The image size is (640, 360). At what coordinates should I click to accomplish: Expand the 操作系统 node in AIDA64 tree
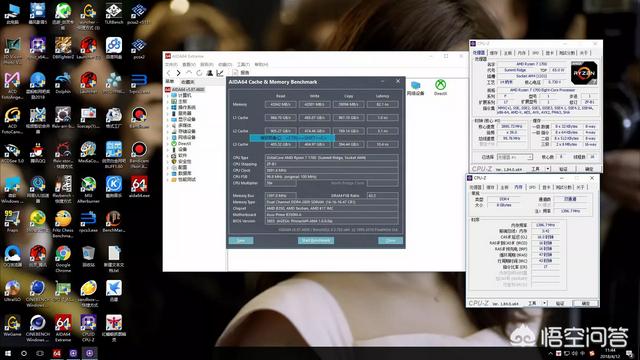point(167,107)
